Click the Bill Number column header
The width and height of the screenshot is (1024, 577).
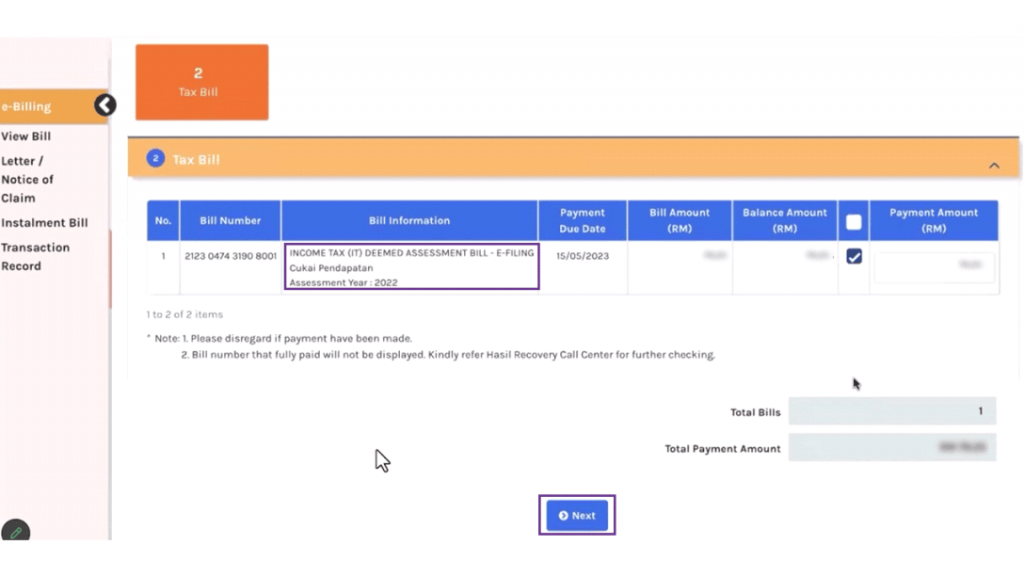point(231,221)
